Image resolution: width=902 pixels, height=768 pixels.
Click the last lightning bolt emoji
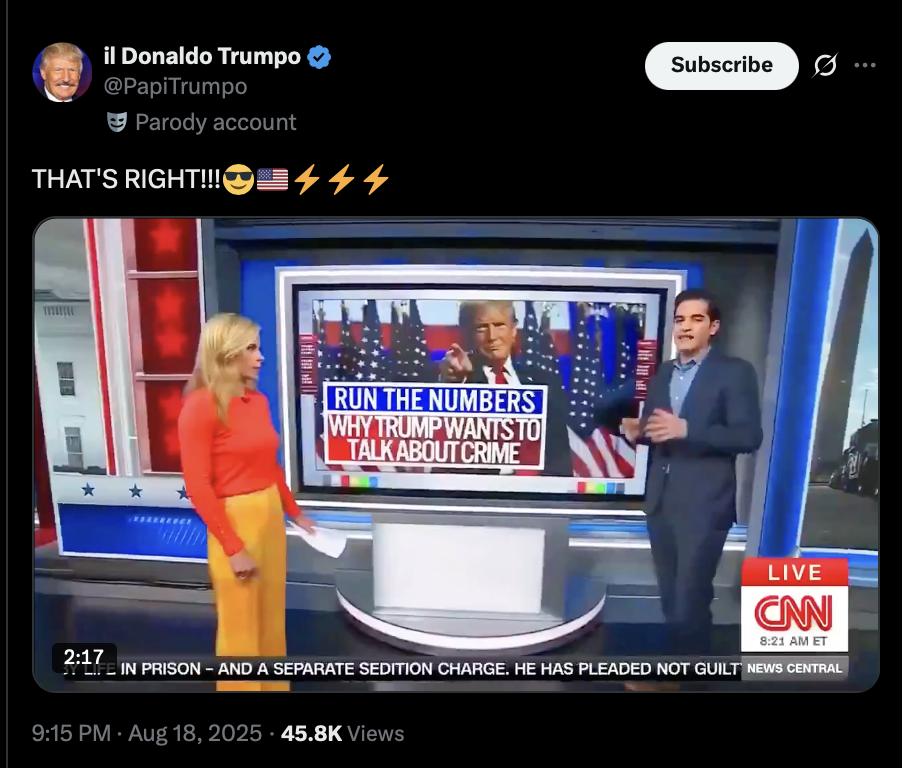(376, 179)
